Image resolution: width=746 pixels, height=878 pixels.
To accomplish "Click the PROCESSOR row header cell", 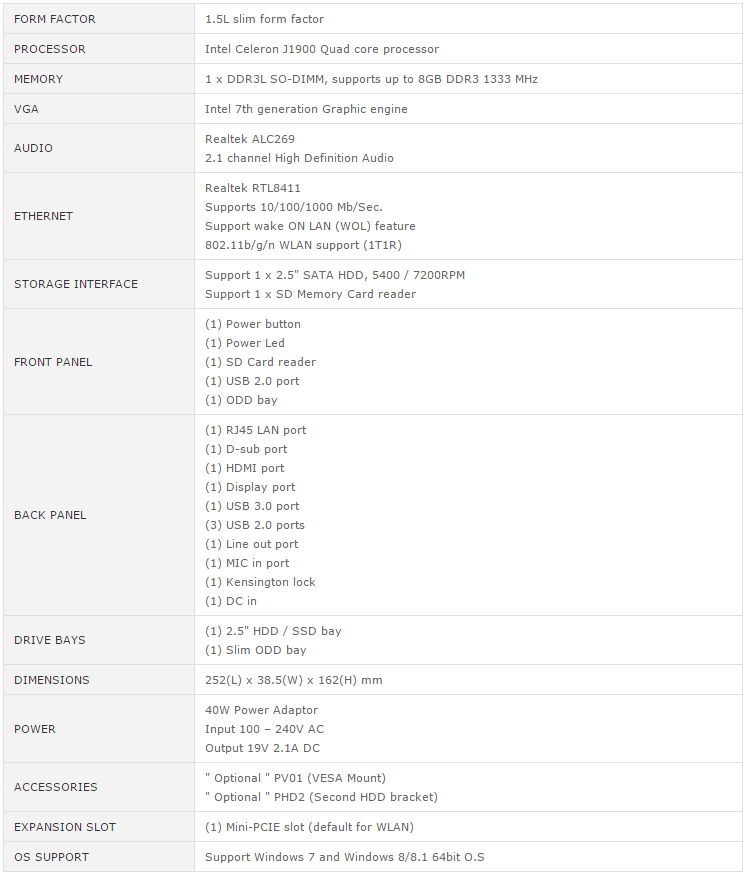I will [x=50, y=49].
